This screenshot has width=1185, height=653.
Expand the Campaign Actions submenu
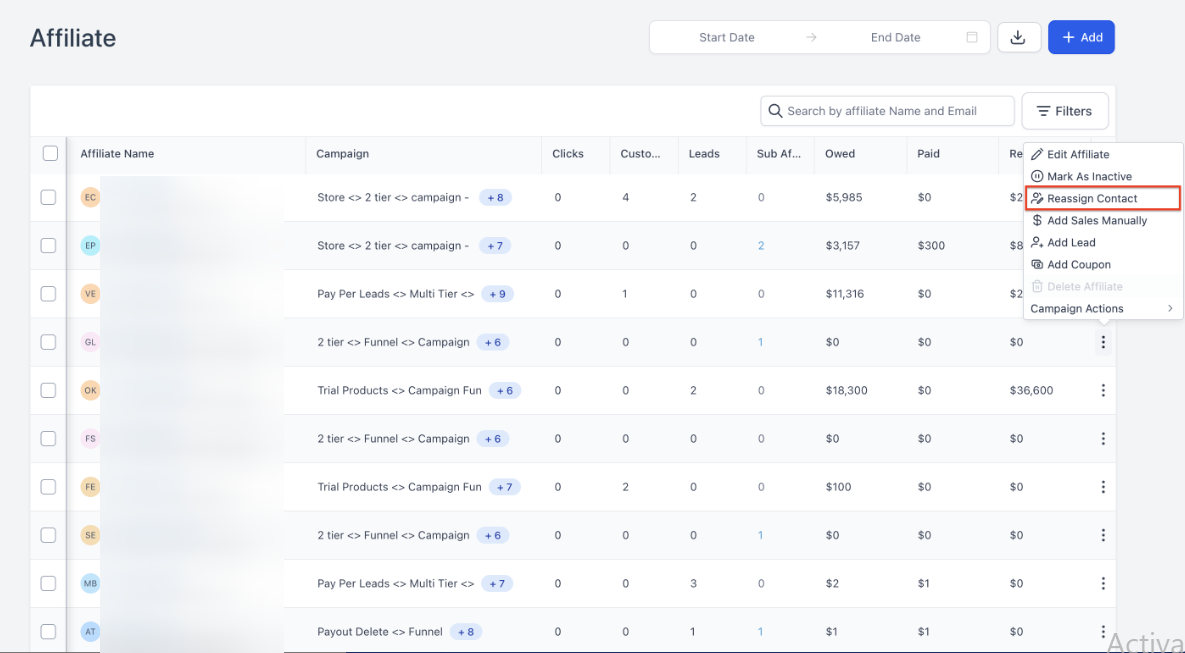1102,309
